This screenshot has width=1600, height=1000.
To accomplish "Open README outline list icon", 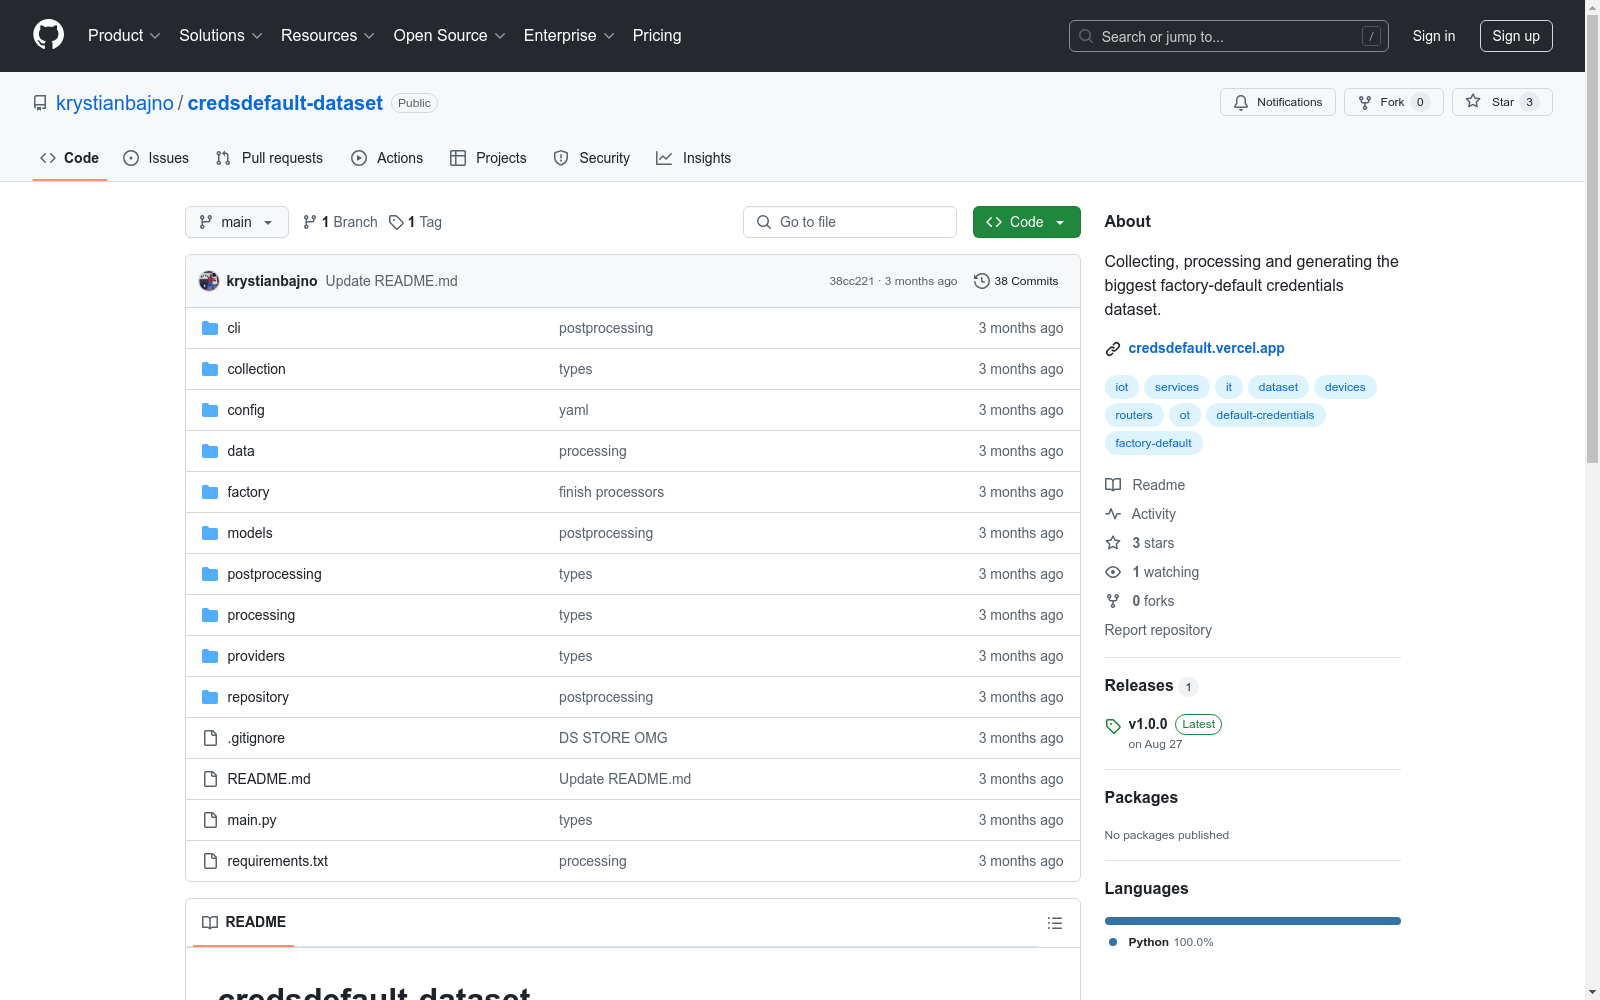I will pos(1055,923).
